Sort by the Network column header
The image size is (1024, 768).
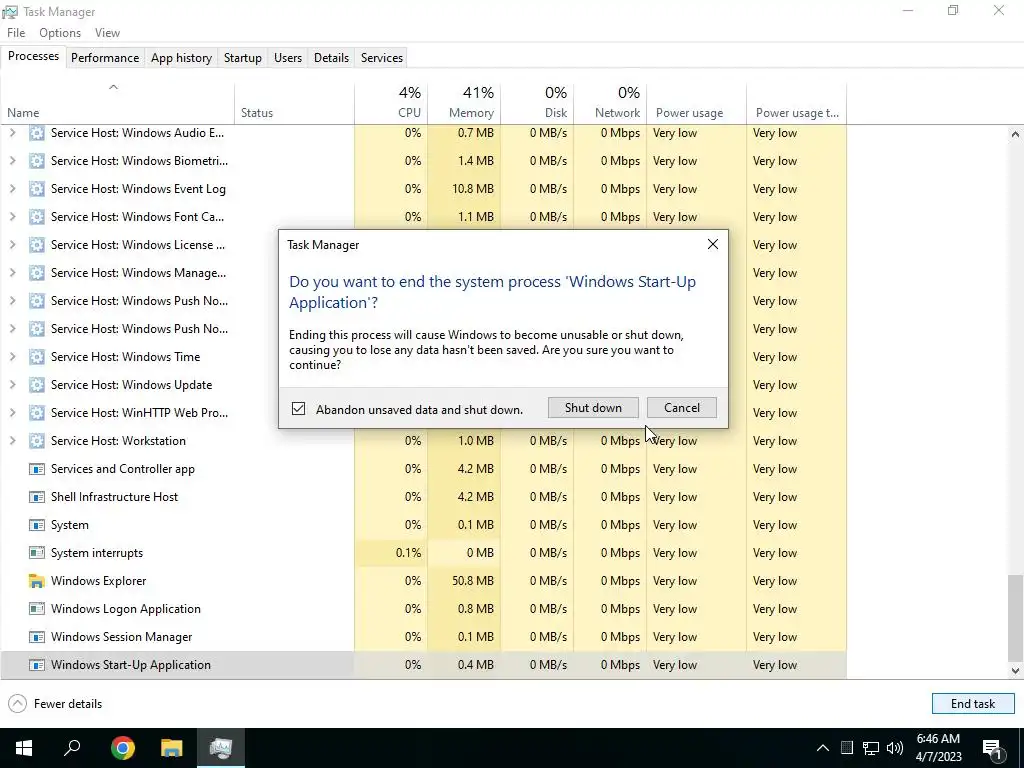pyautogui.click(x=611, y=104)
